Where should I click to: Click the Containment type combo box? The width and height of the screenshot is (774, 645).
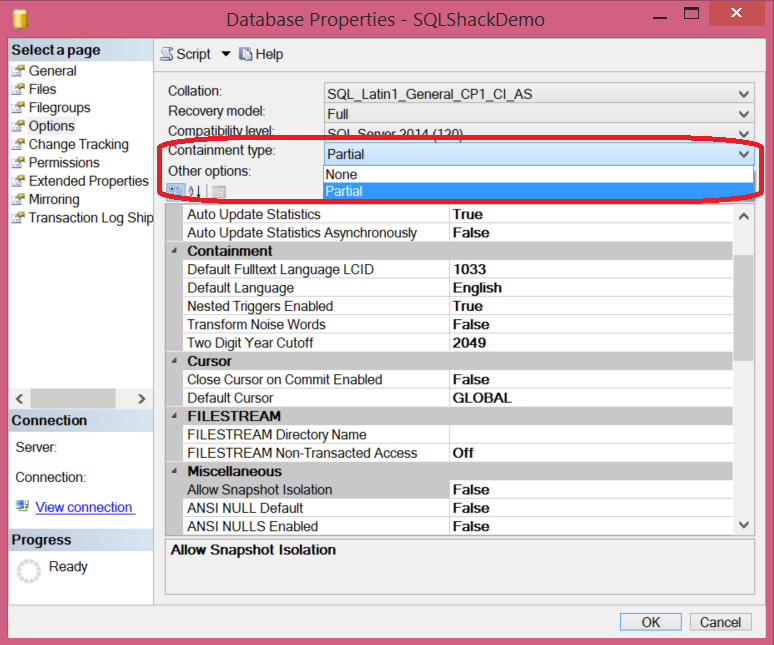[539, 154]
